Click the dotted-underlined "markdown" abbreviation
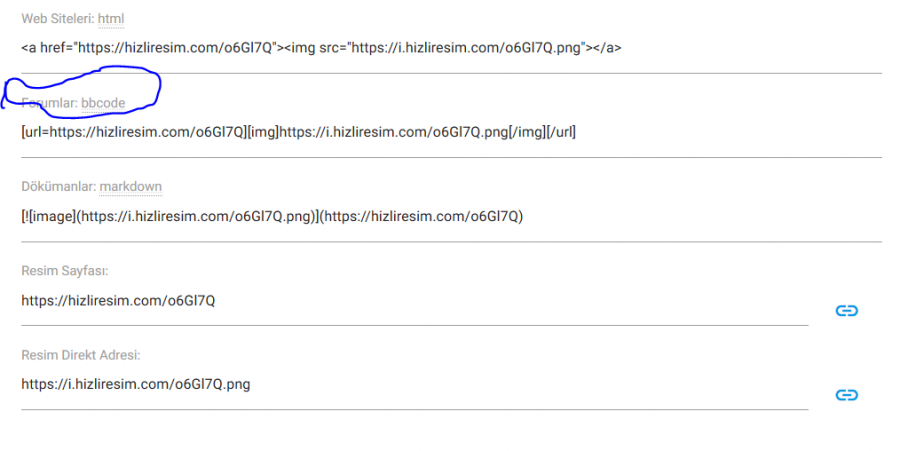The width and height of the screenshot is (900, 451). [x=130, y=187]
